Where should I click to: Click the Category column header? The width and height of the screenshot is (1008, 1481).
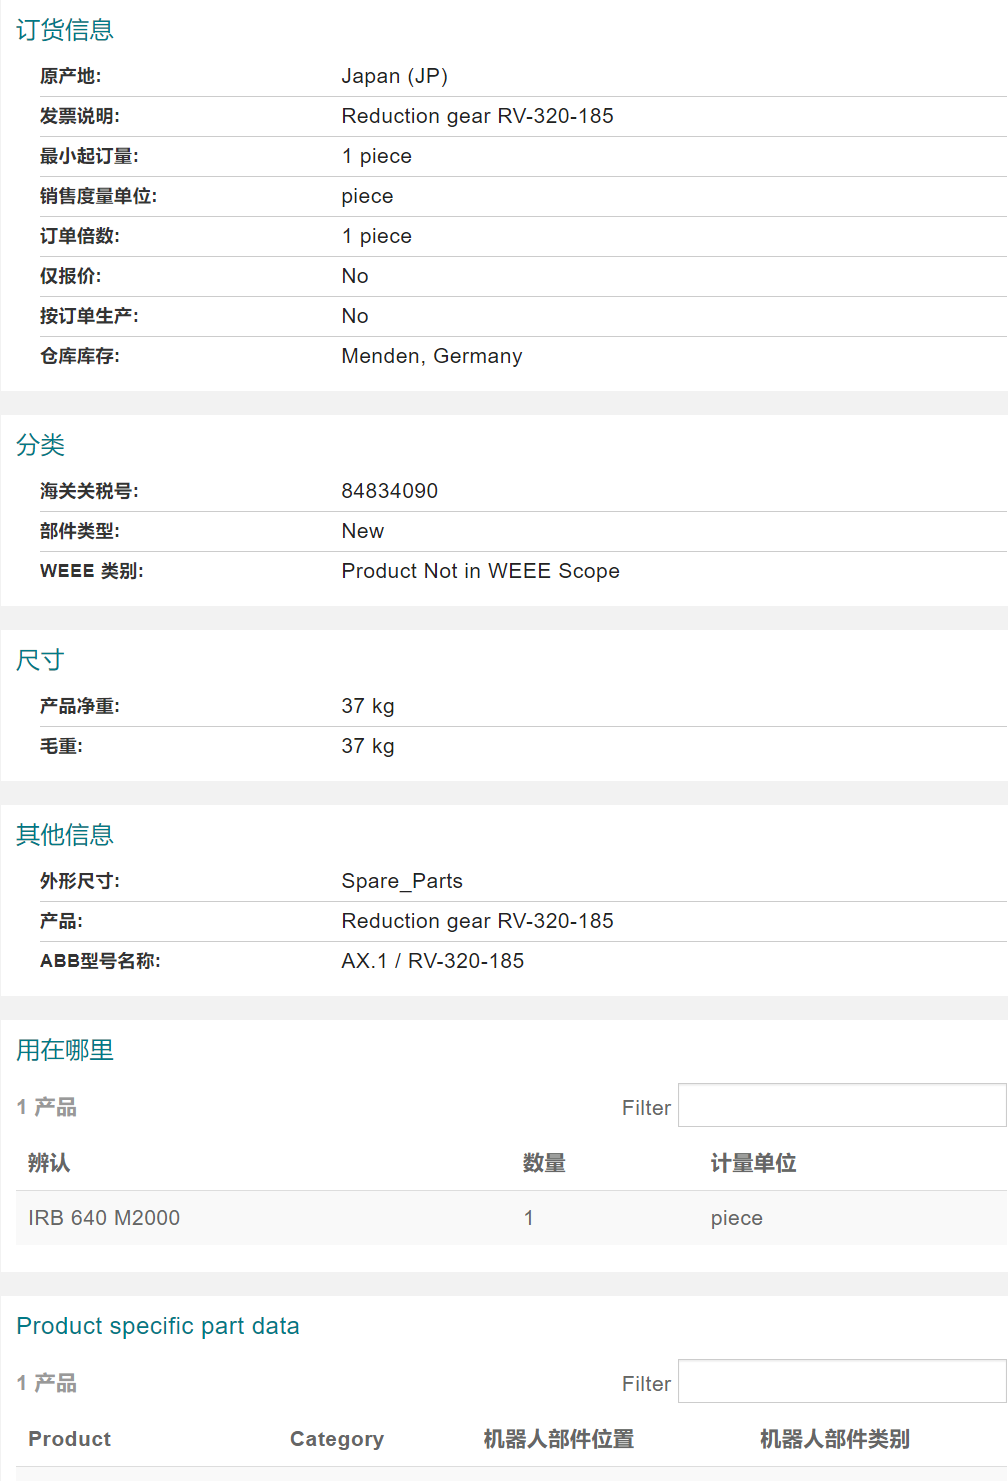click(x=336, y=1439)
